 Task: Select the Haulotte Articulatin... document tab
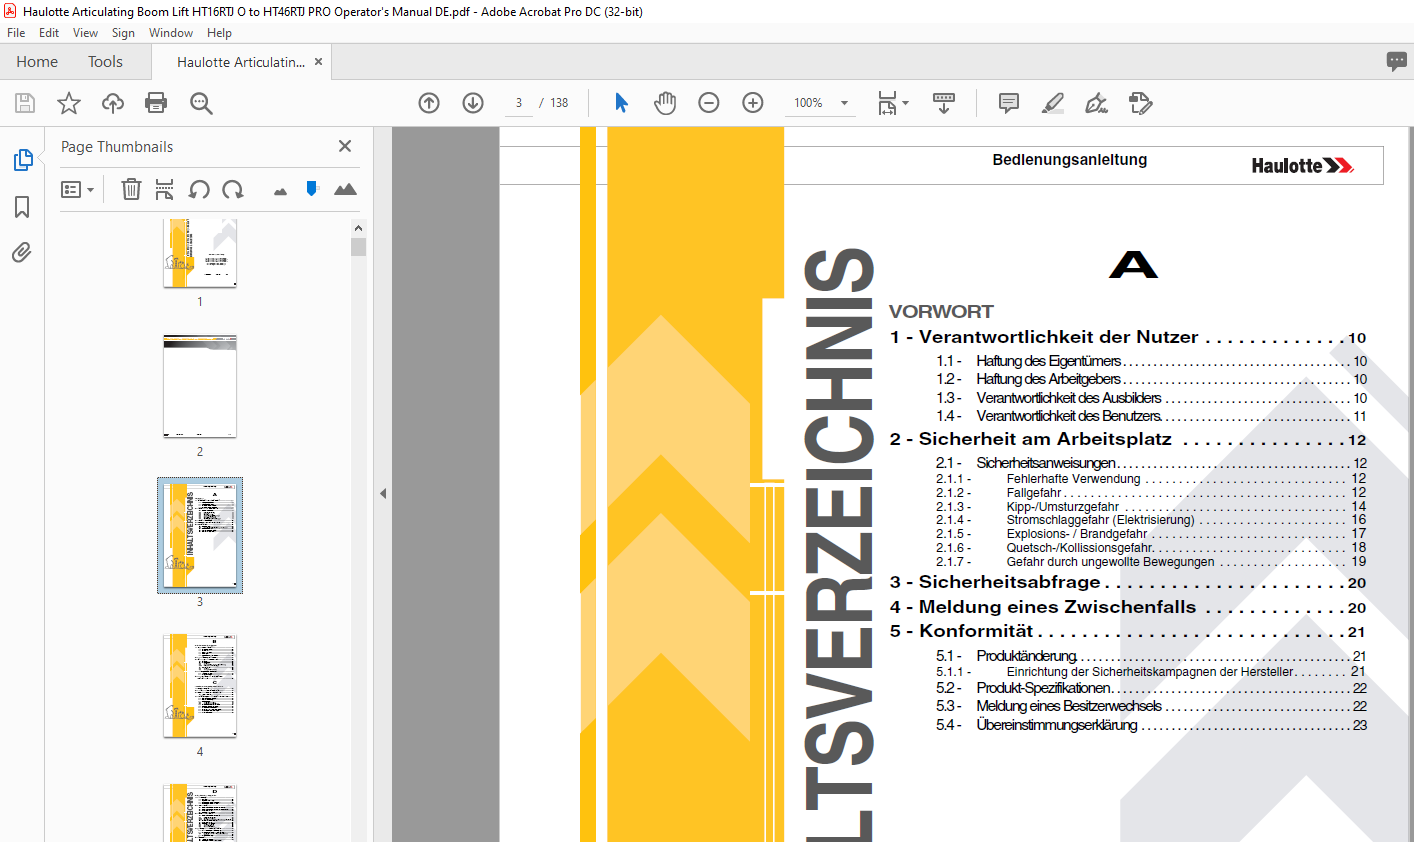(x=241, y=62)
